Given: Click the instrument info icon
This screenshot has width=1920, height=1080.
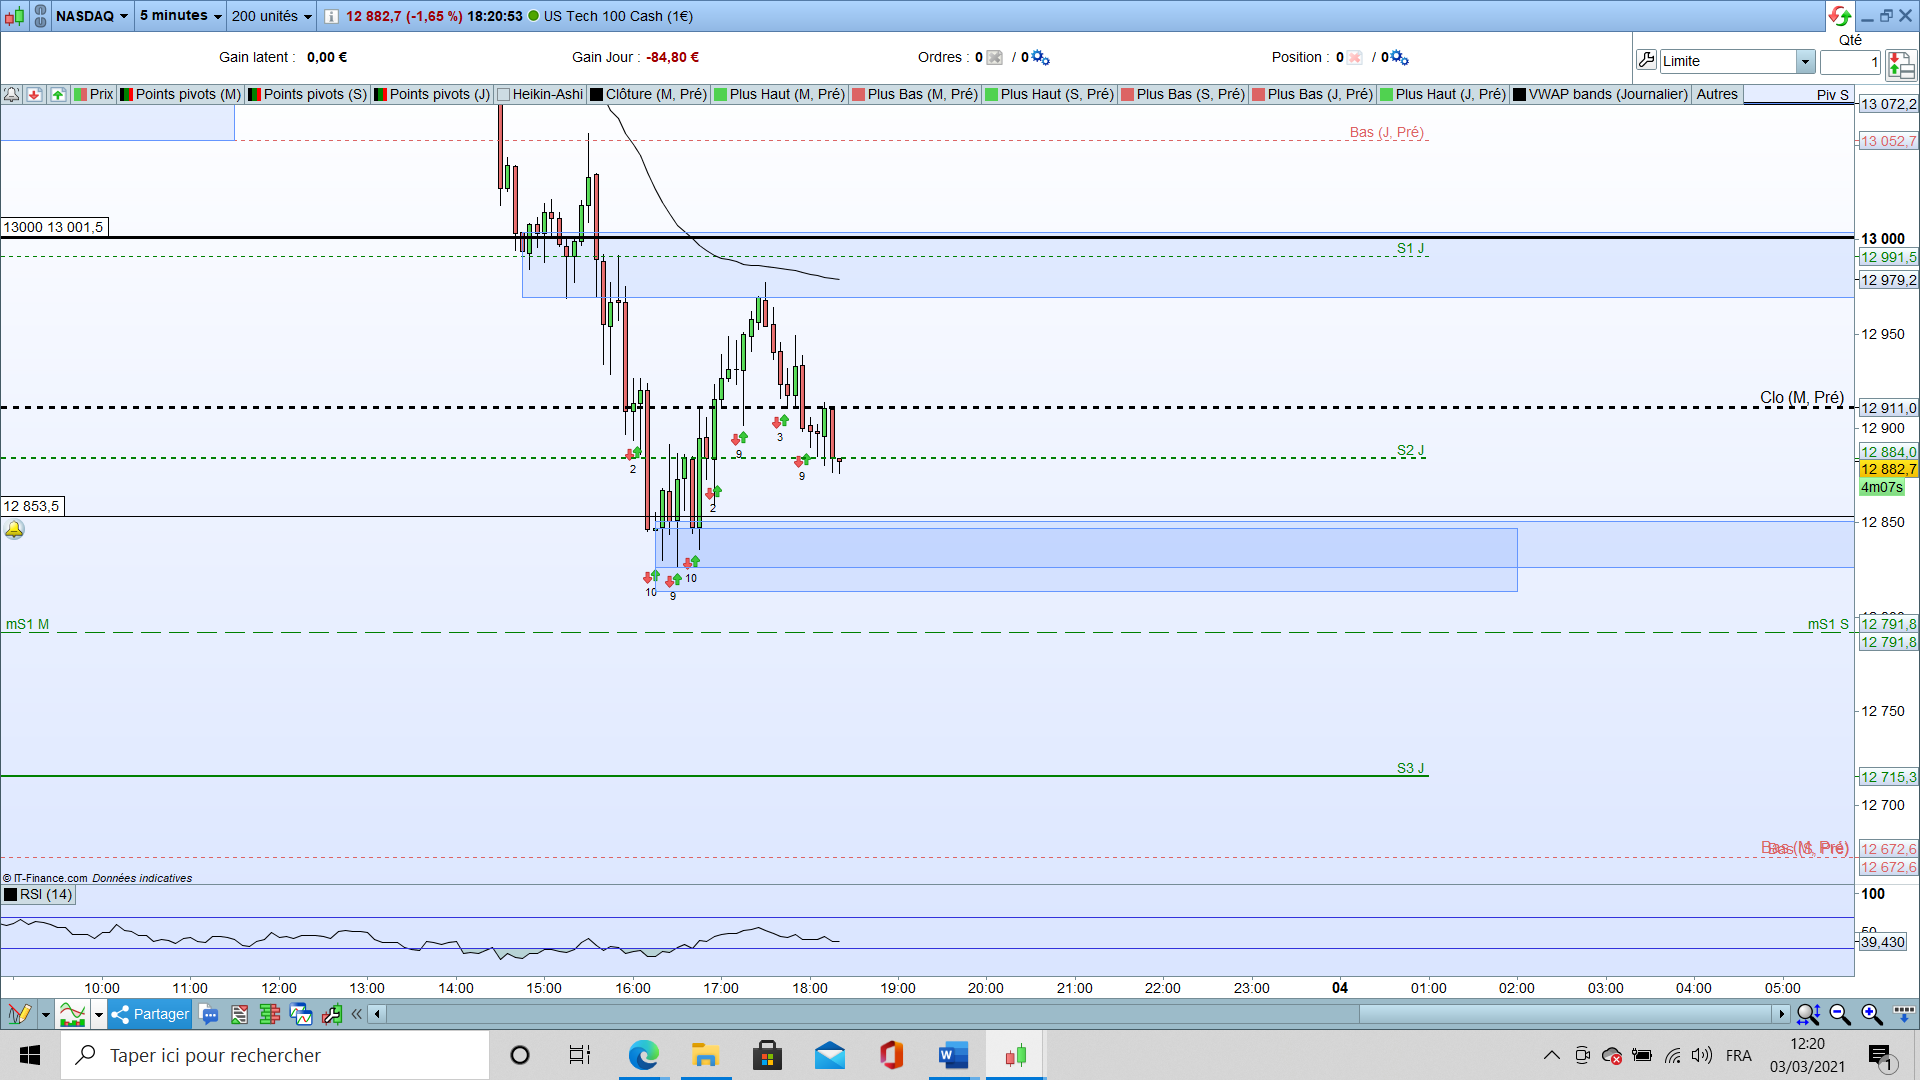Looking at the screenshot, I should point(331,16).
